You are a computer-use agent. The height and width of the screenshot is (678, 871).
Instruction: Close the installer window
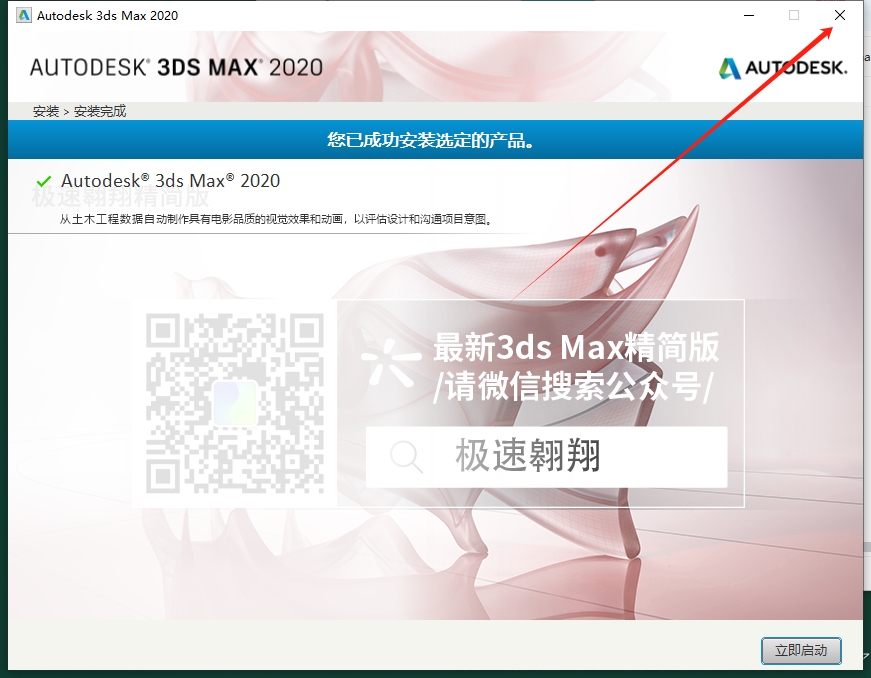839,15
